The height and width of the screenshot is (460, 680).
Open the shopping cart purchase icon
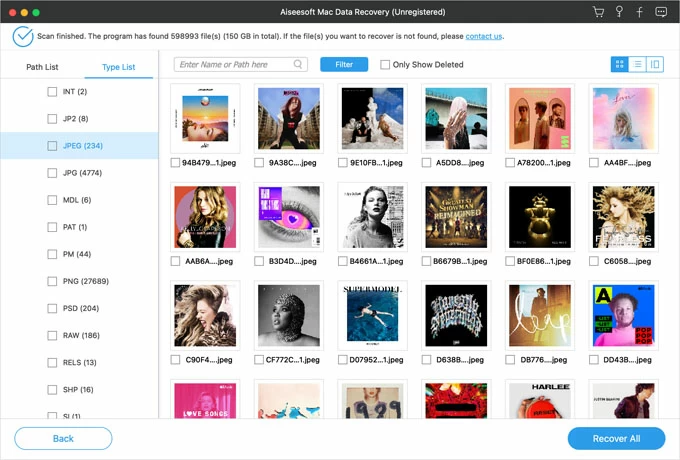click(598, 12)
